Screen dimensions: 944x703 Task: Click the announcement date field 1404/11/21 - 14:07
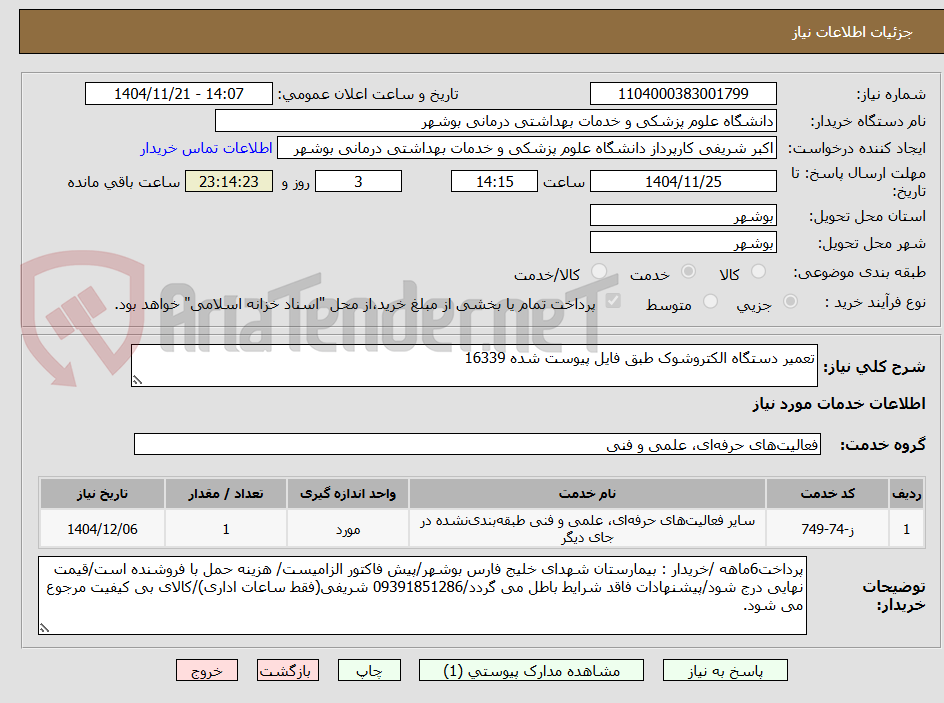click(x=179, y=94)
